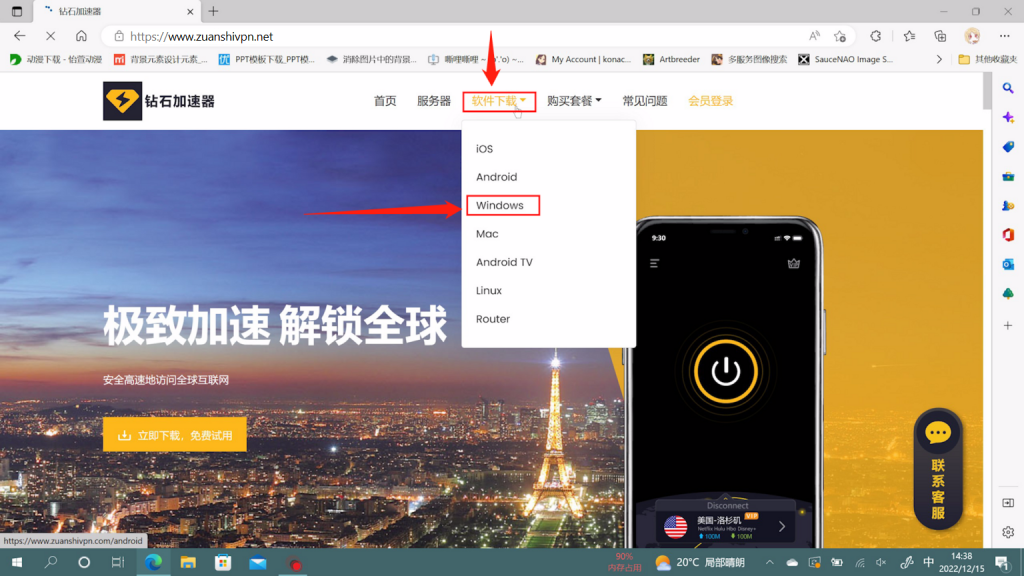The height and width of the screenshot is (576, 1024).
Task: Close the 钻石加速器 tab
Action: pos(190,11)
